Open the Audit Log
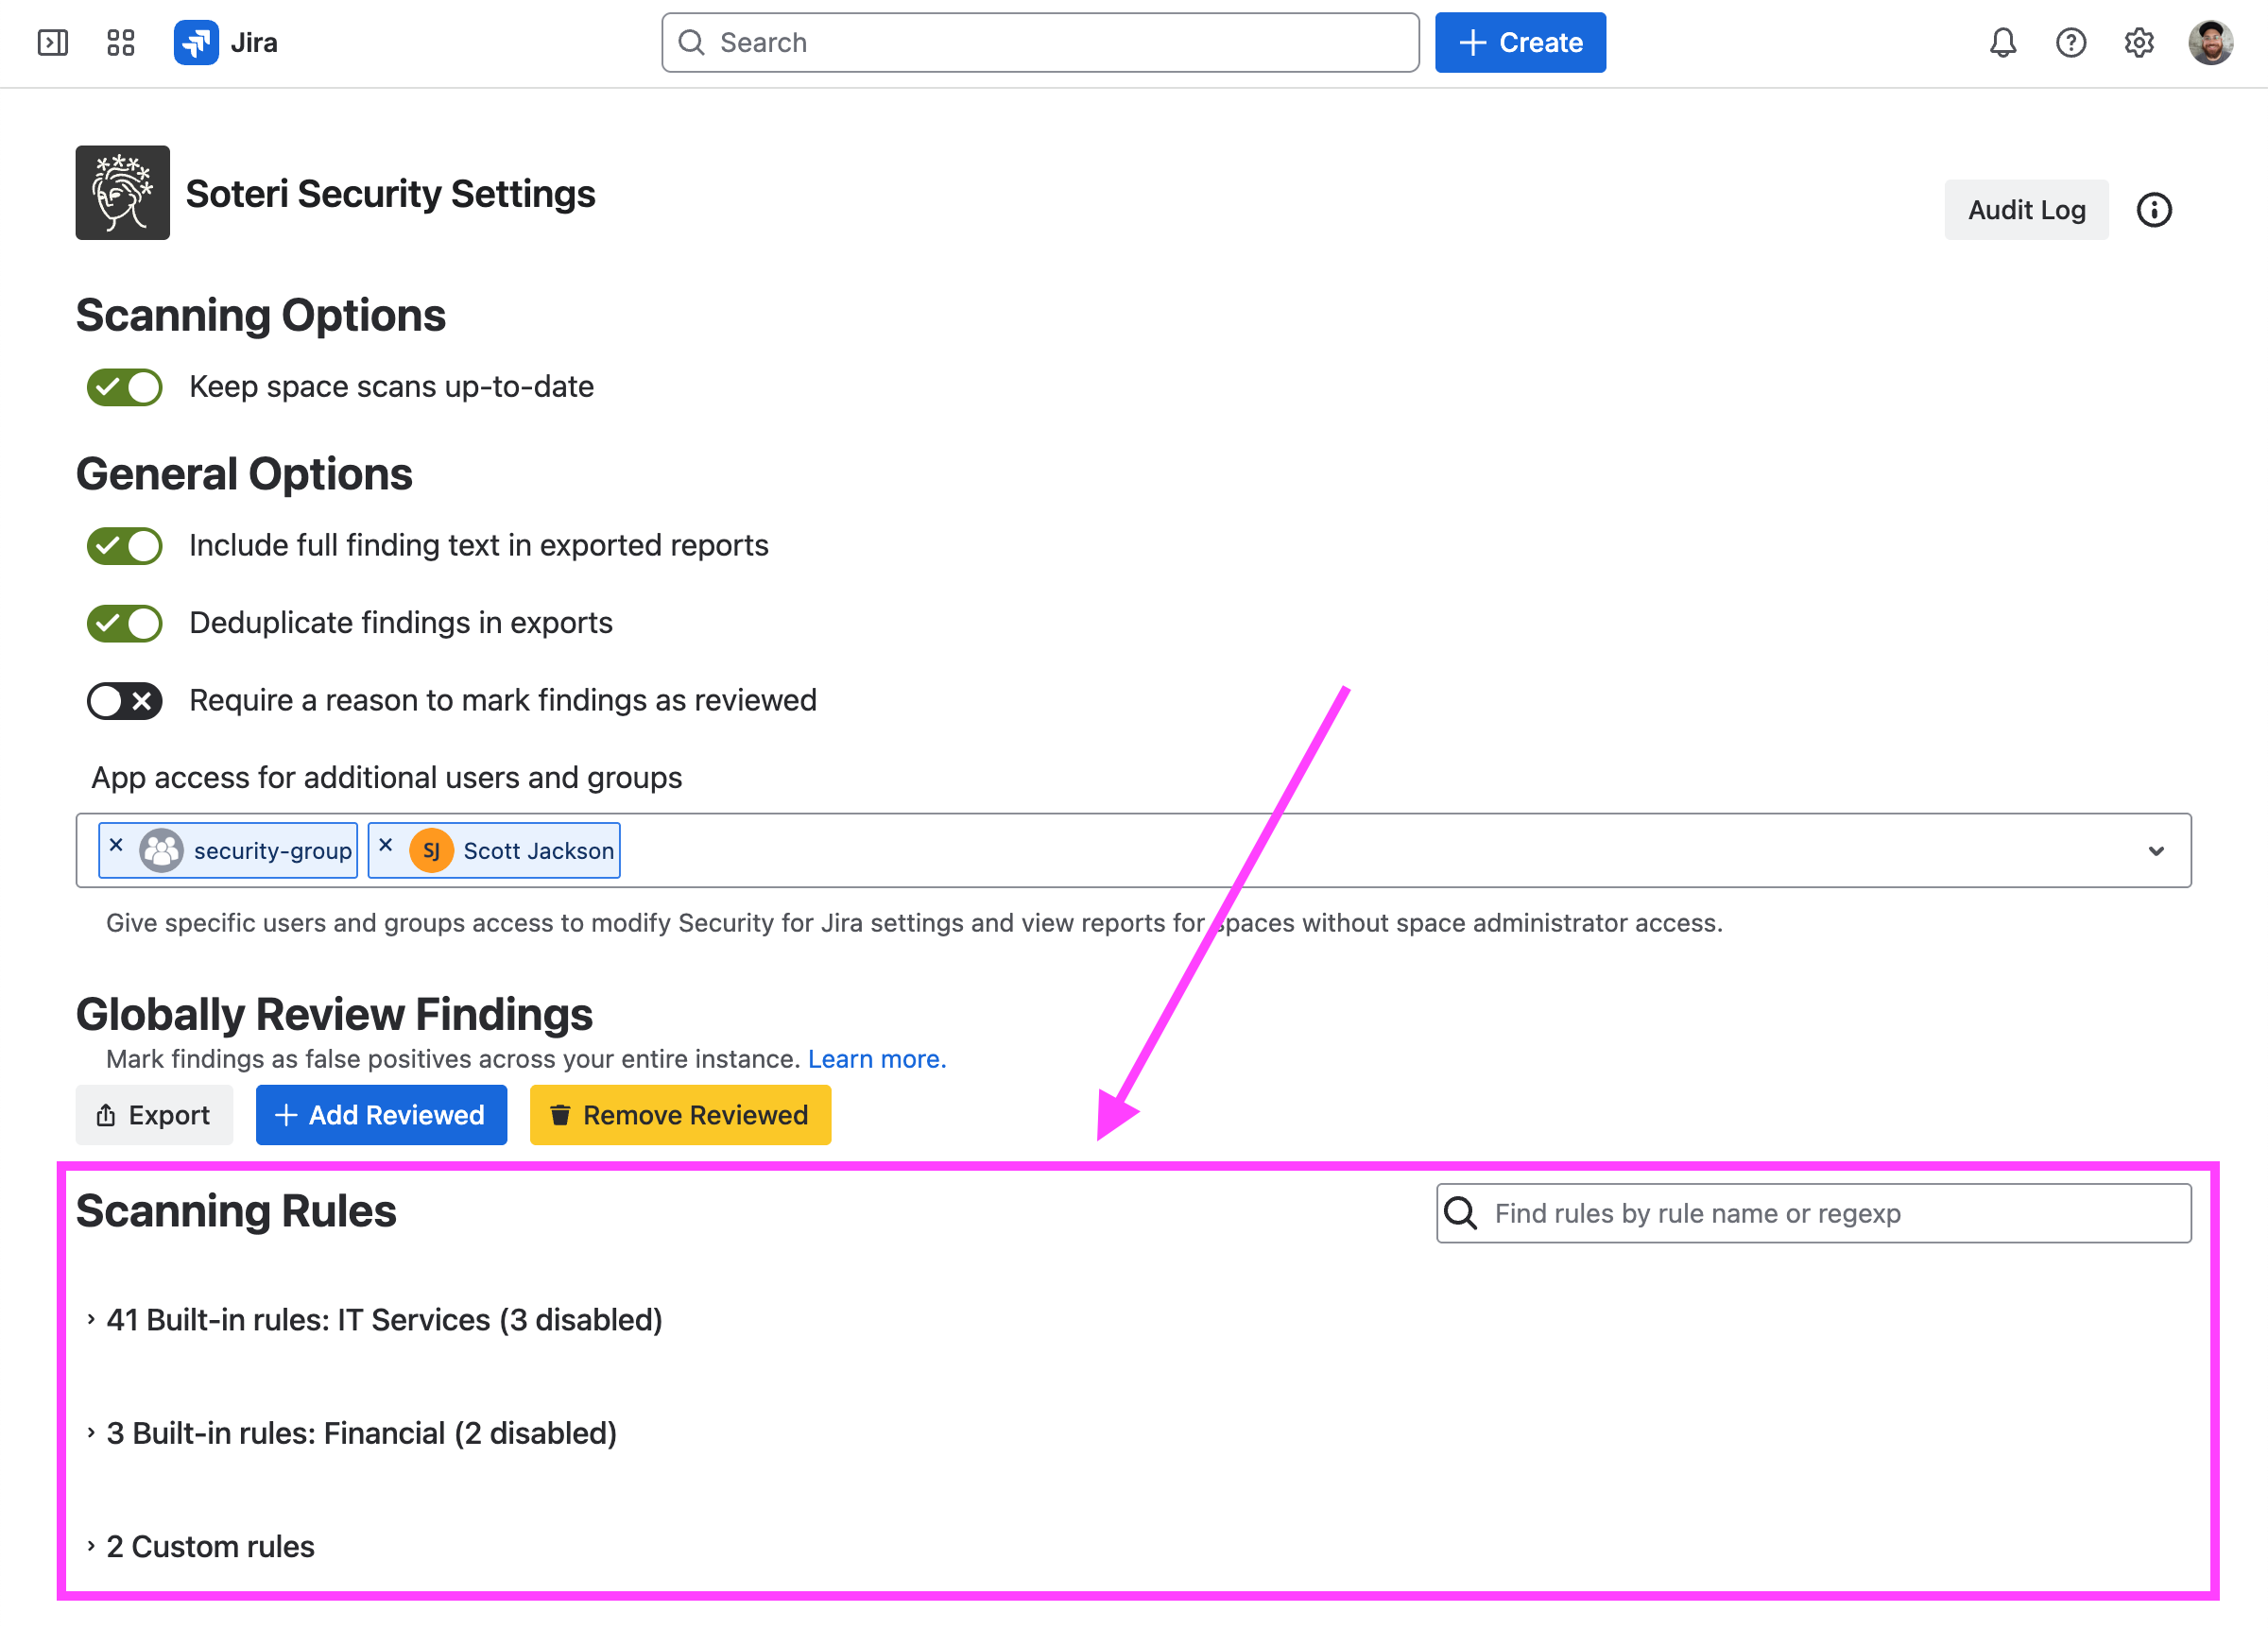The image size is (2268, 1629). tap(2026, 210)
